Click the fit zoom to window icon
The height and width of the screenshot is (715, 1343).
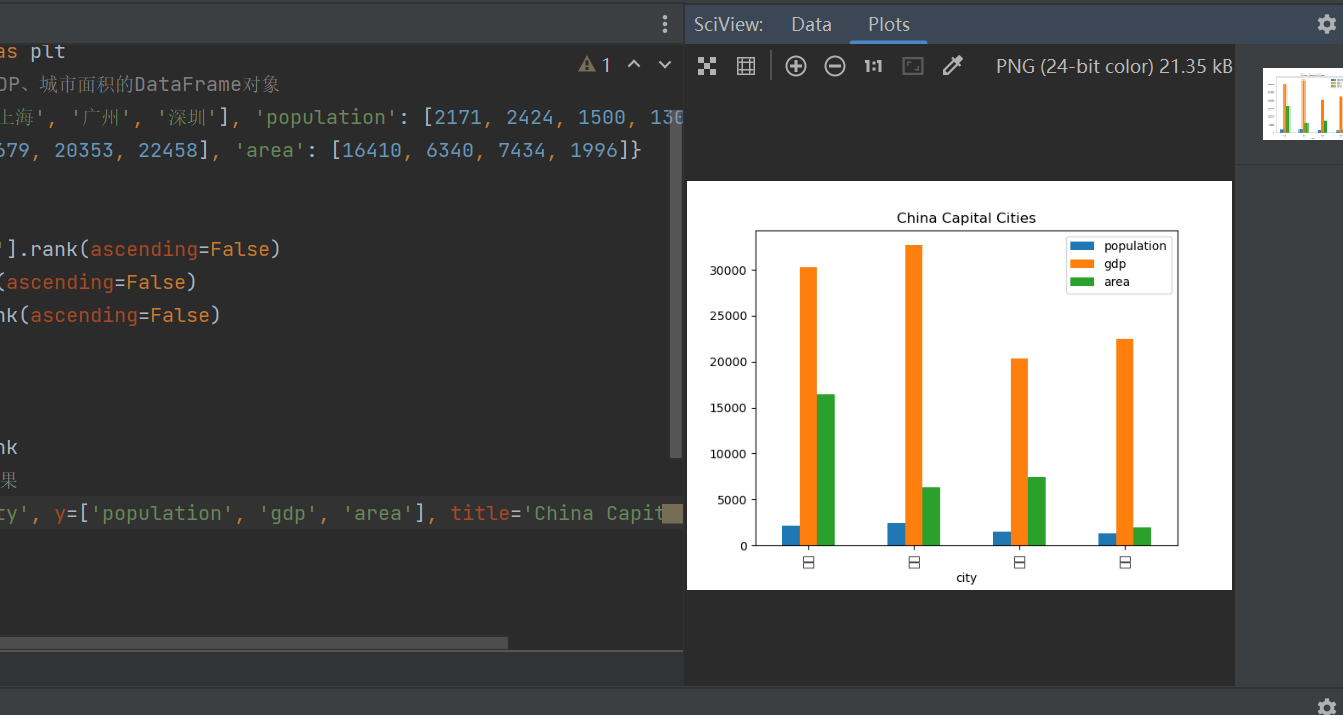coord(913,66)
